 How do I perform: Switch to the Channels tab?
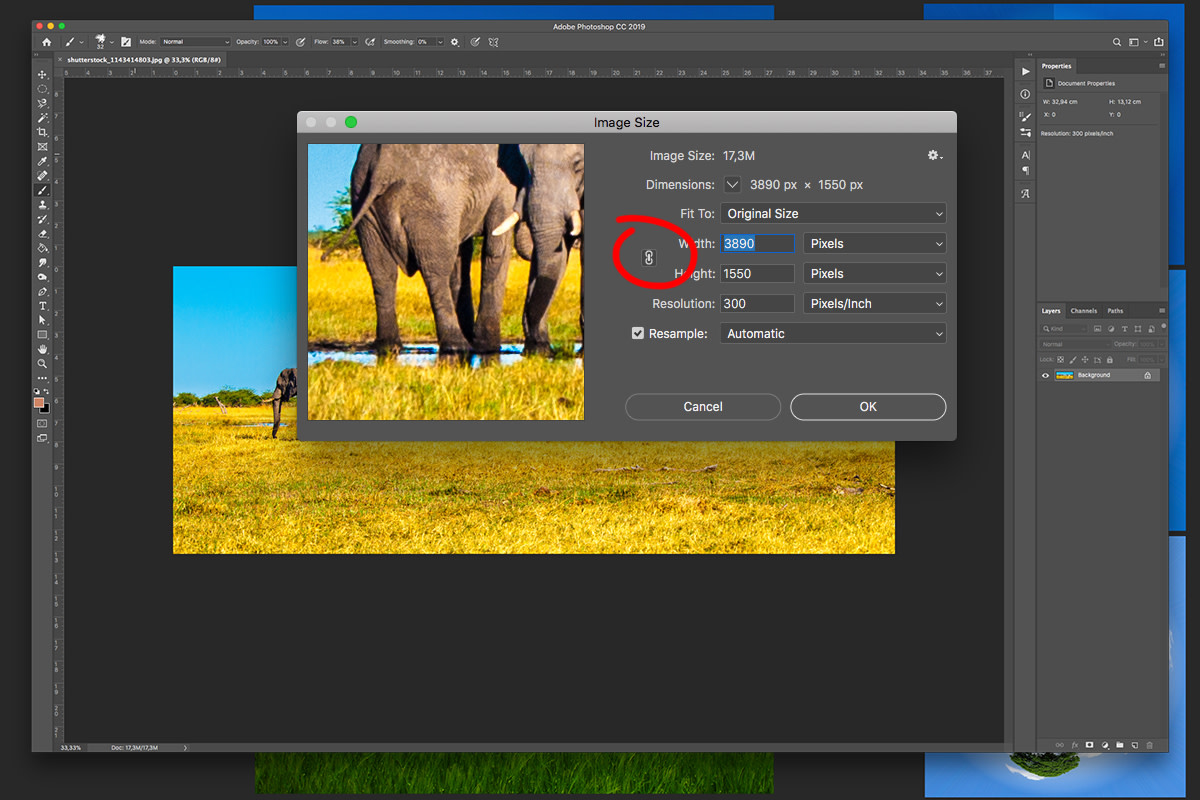pos(1084,311)
